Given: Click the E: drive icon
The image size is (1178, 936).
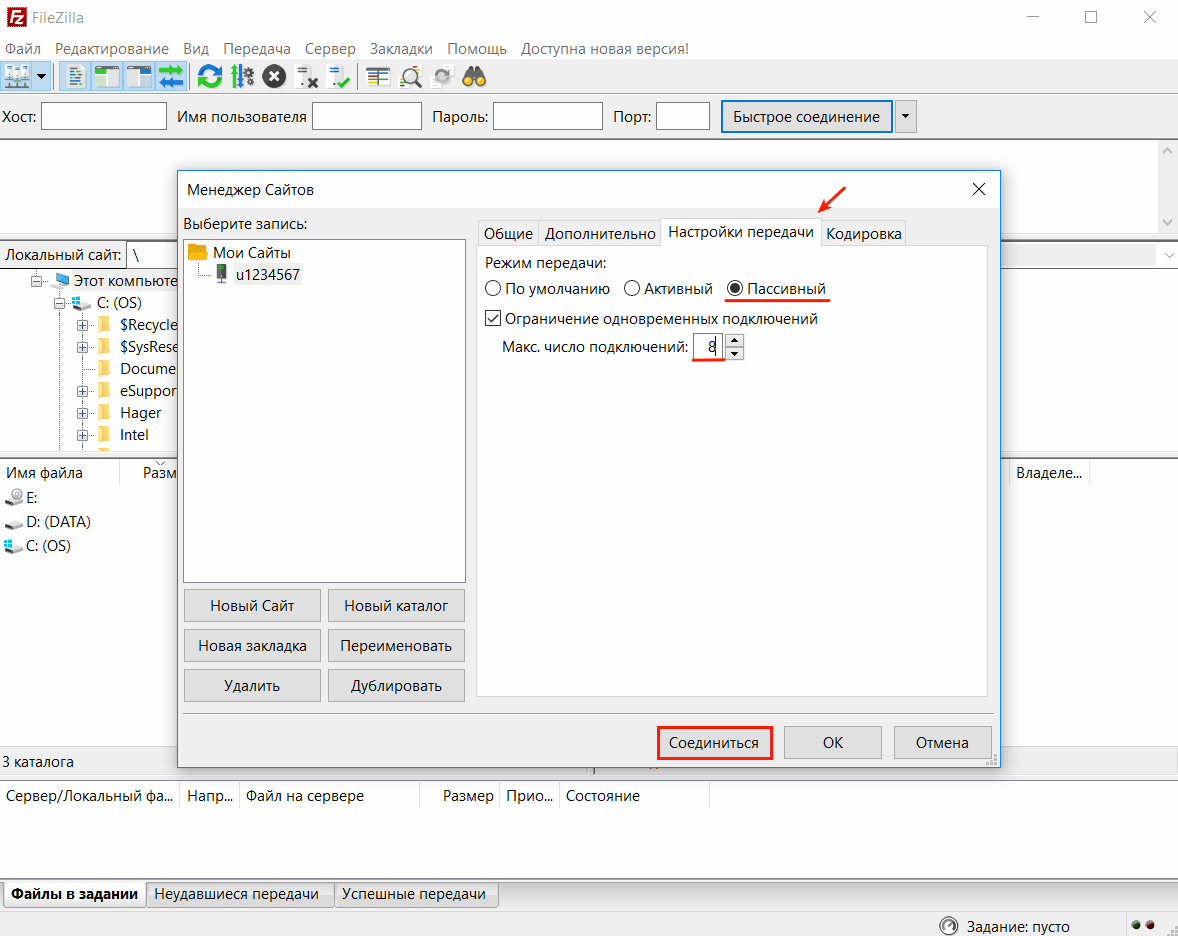Looking at the screenshot, I should pos(14,497).
